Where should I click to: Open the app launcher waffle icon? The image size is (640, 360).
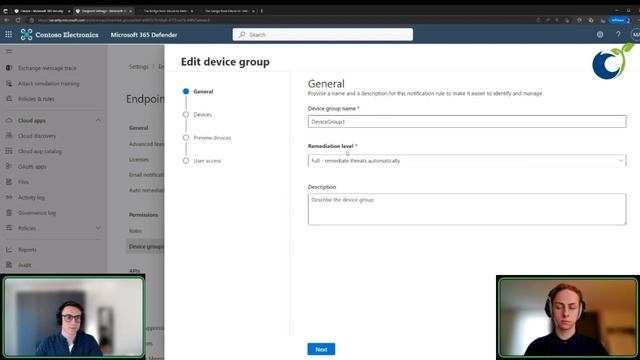tap(9, 35)
